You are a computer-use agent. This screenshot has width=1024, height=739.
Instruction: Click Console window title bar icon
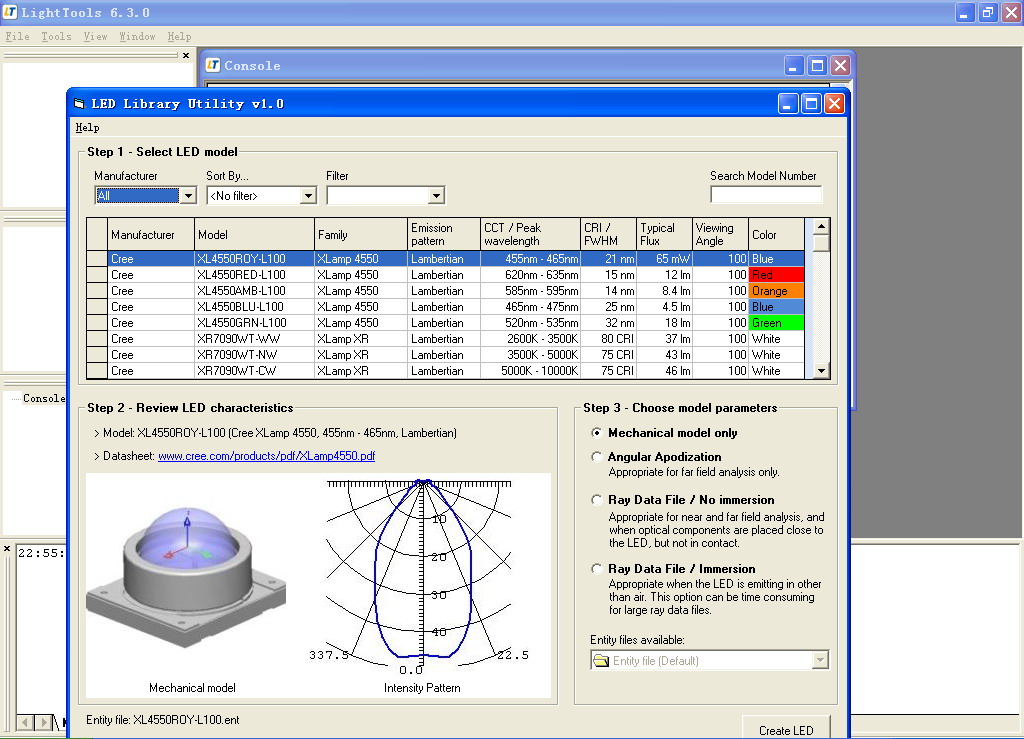213,65
